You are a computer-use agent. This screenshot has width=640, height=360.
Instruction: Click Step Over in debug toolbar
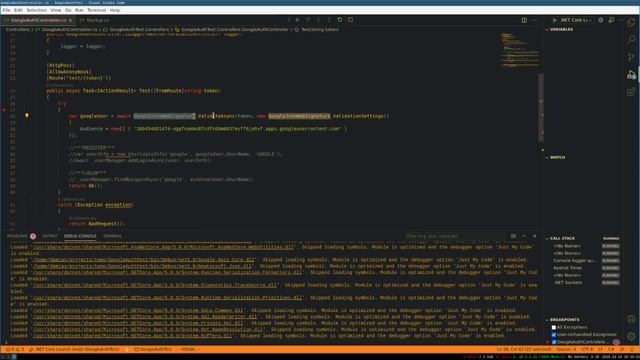coord(308,20)
